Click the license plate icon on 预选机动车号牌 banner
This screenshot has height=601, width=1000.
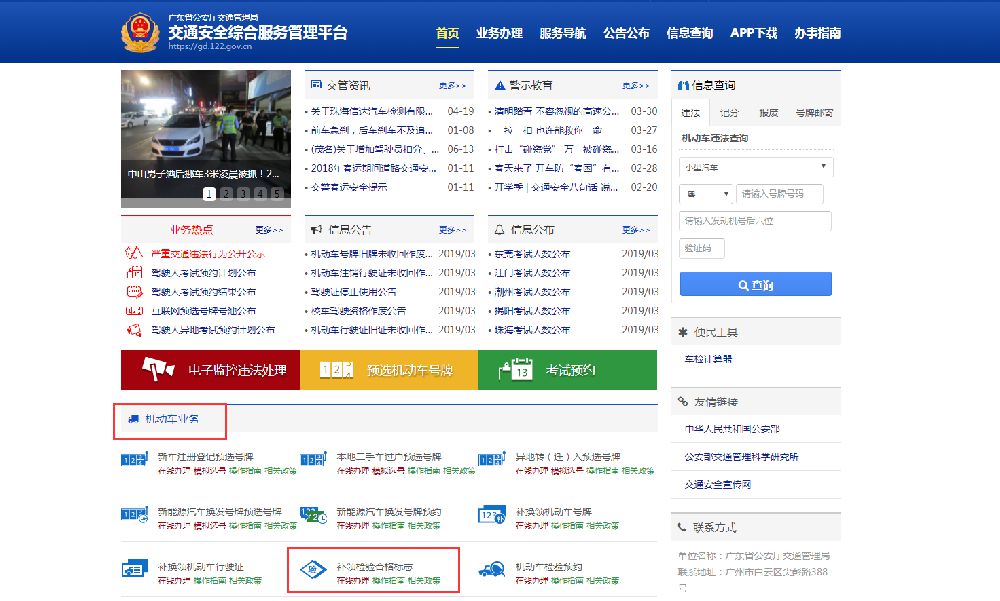(336, 369)
